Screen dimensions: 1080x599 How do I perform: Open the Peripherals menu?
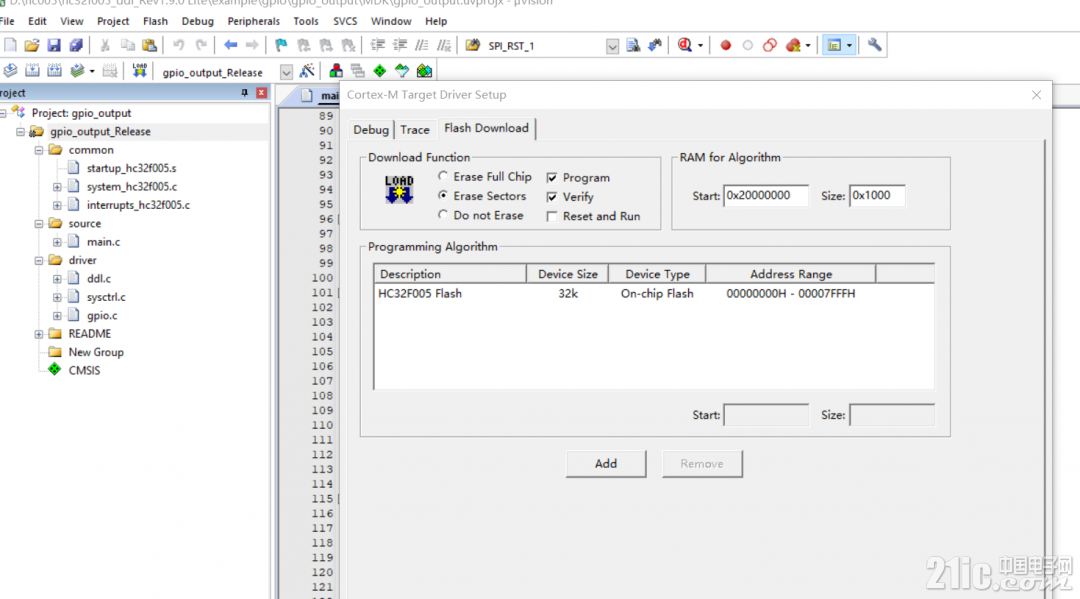(253, 21)
